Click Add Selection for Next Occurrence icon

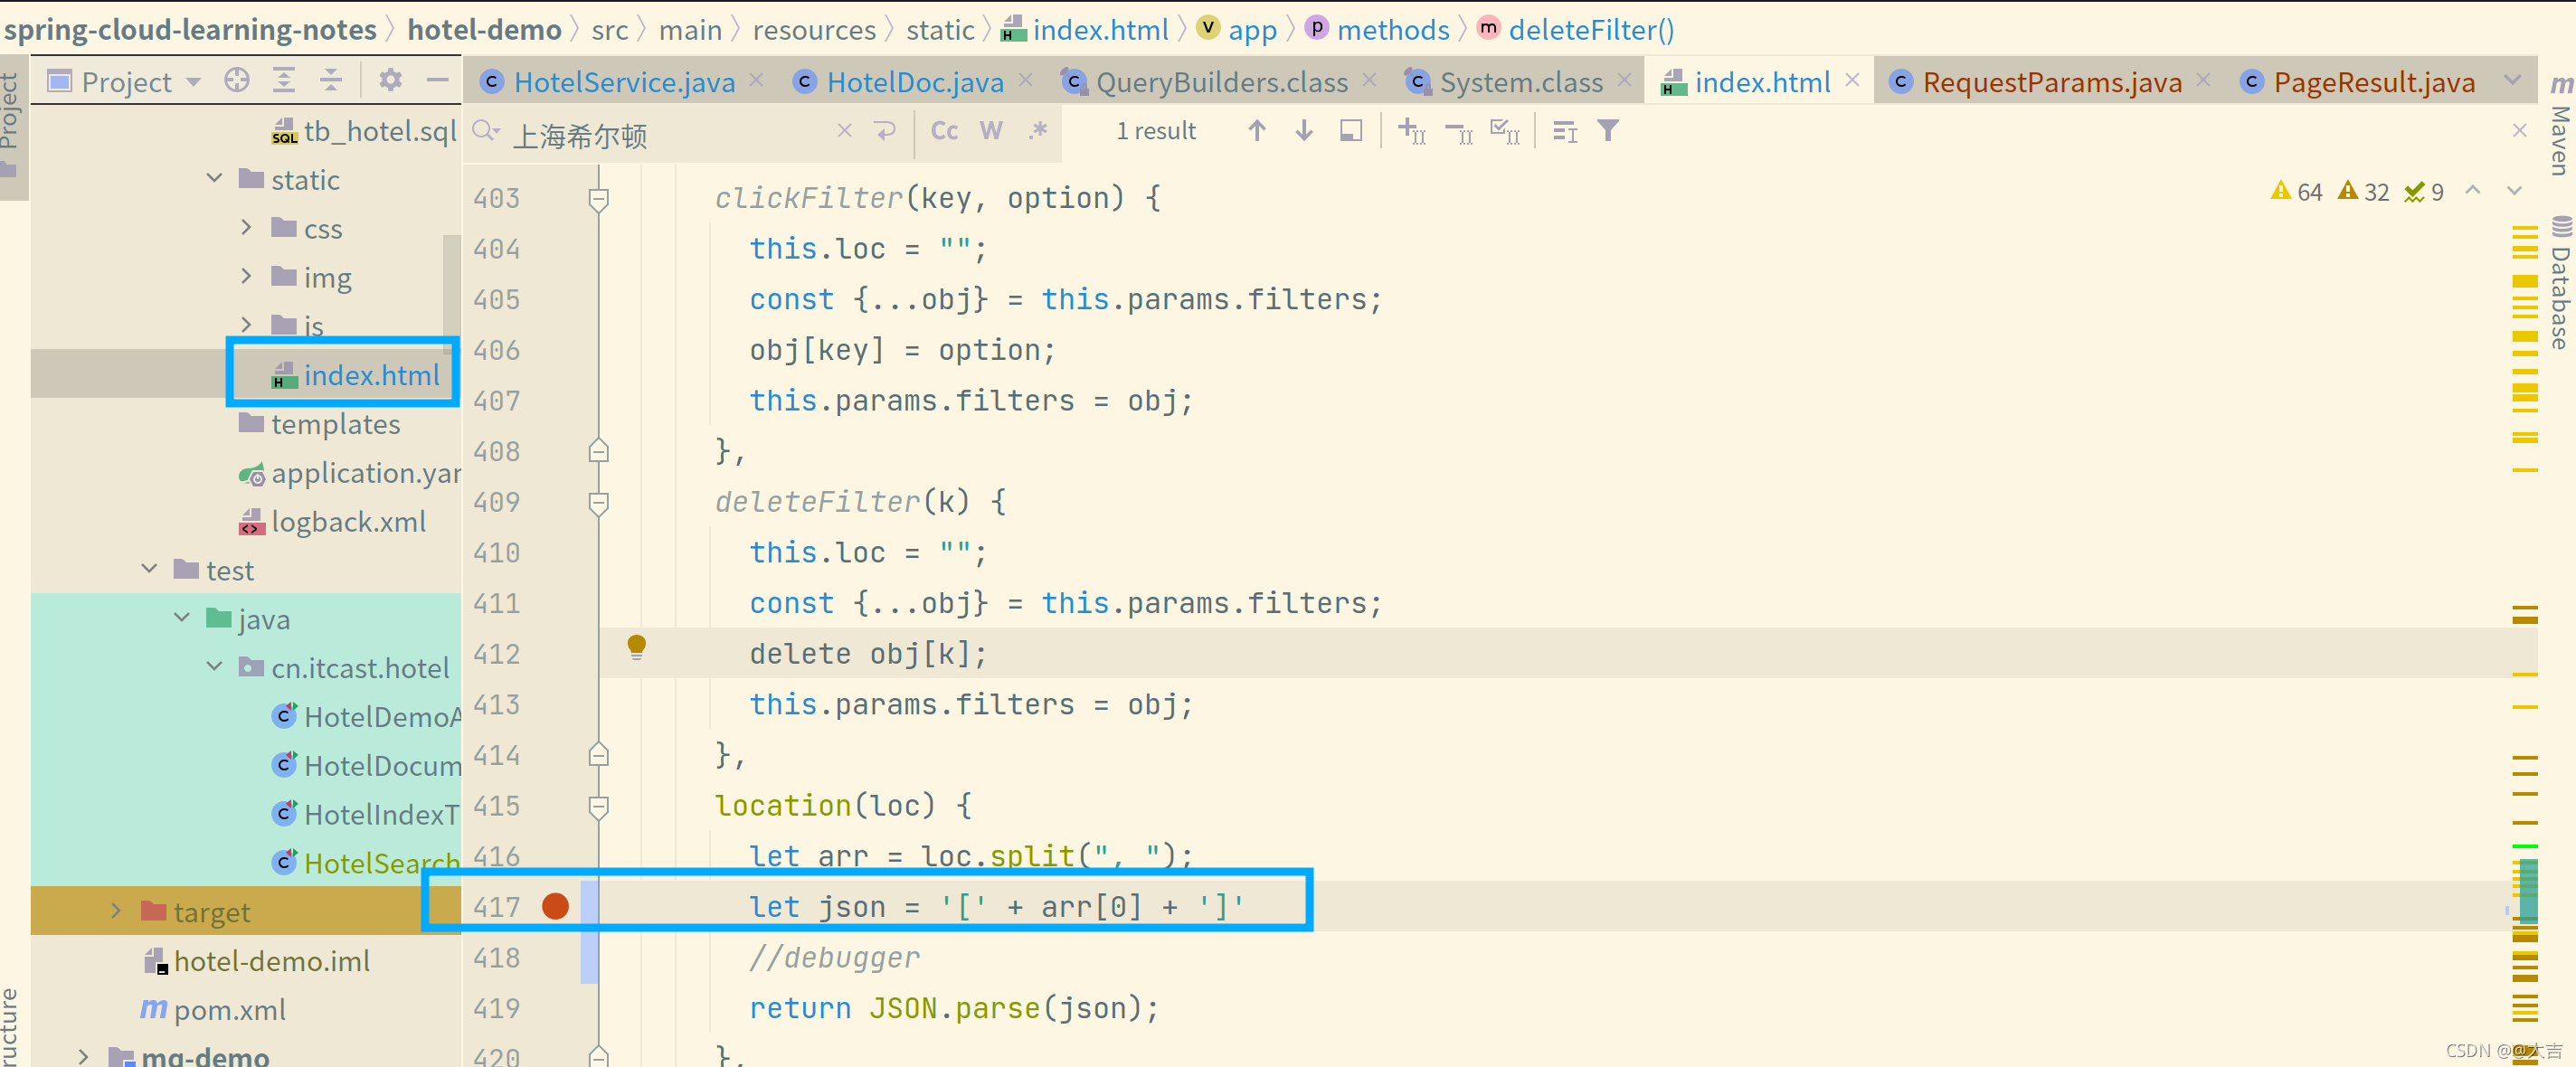point(1412,131)
